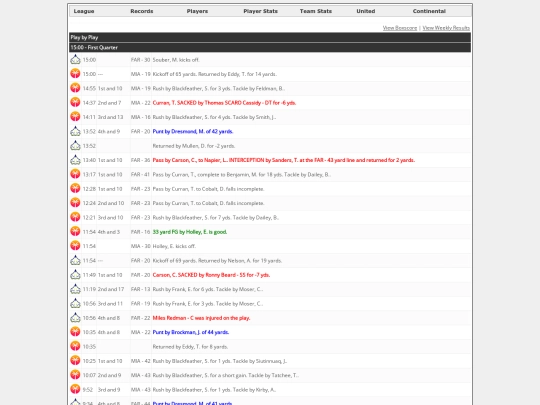Click team logo on 10:07 2nd and 9 row

point(75,375)
